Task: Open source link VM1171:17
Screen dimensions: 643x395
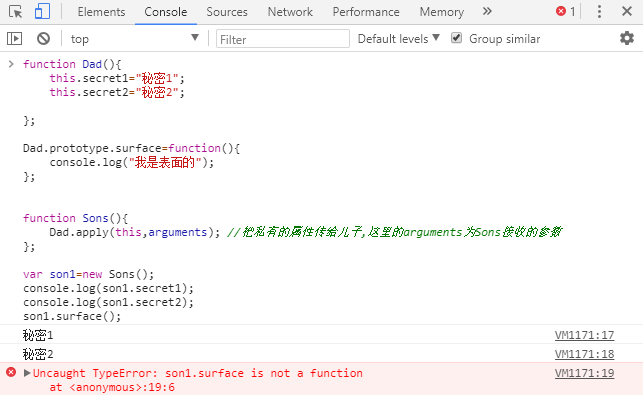Action: point(584,335)
